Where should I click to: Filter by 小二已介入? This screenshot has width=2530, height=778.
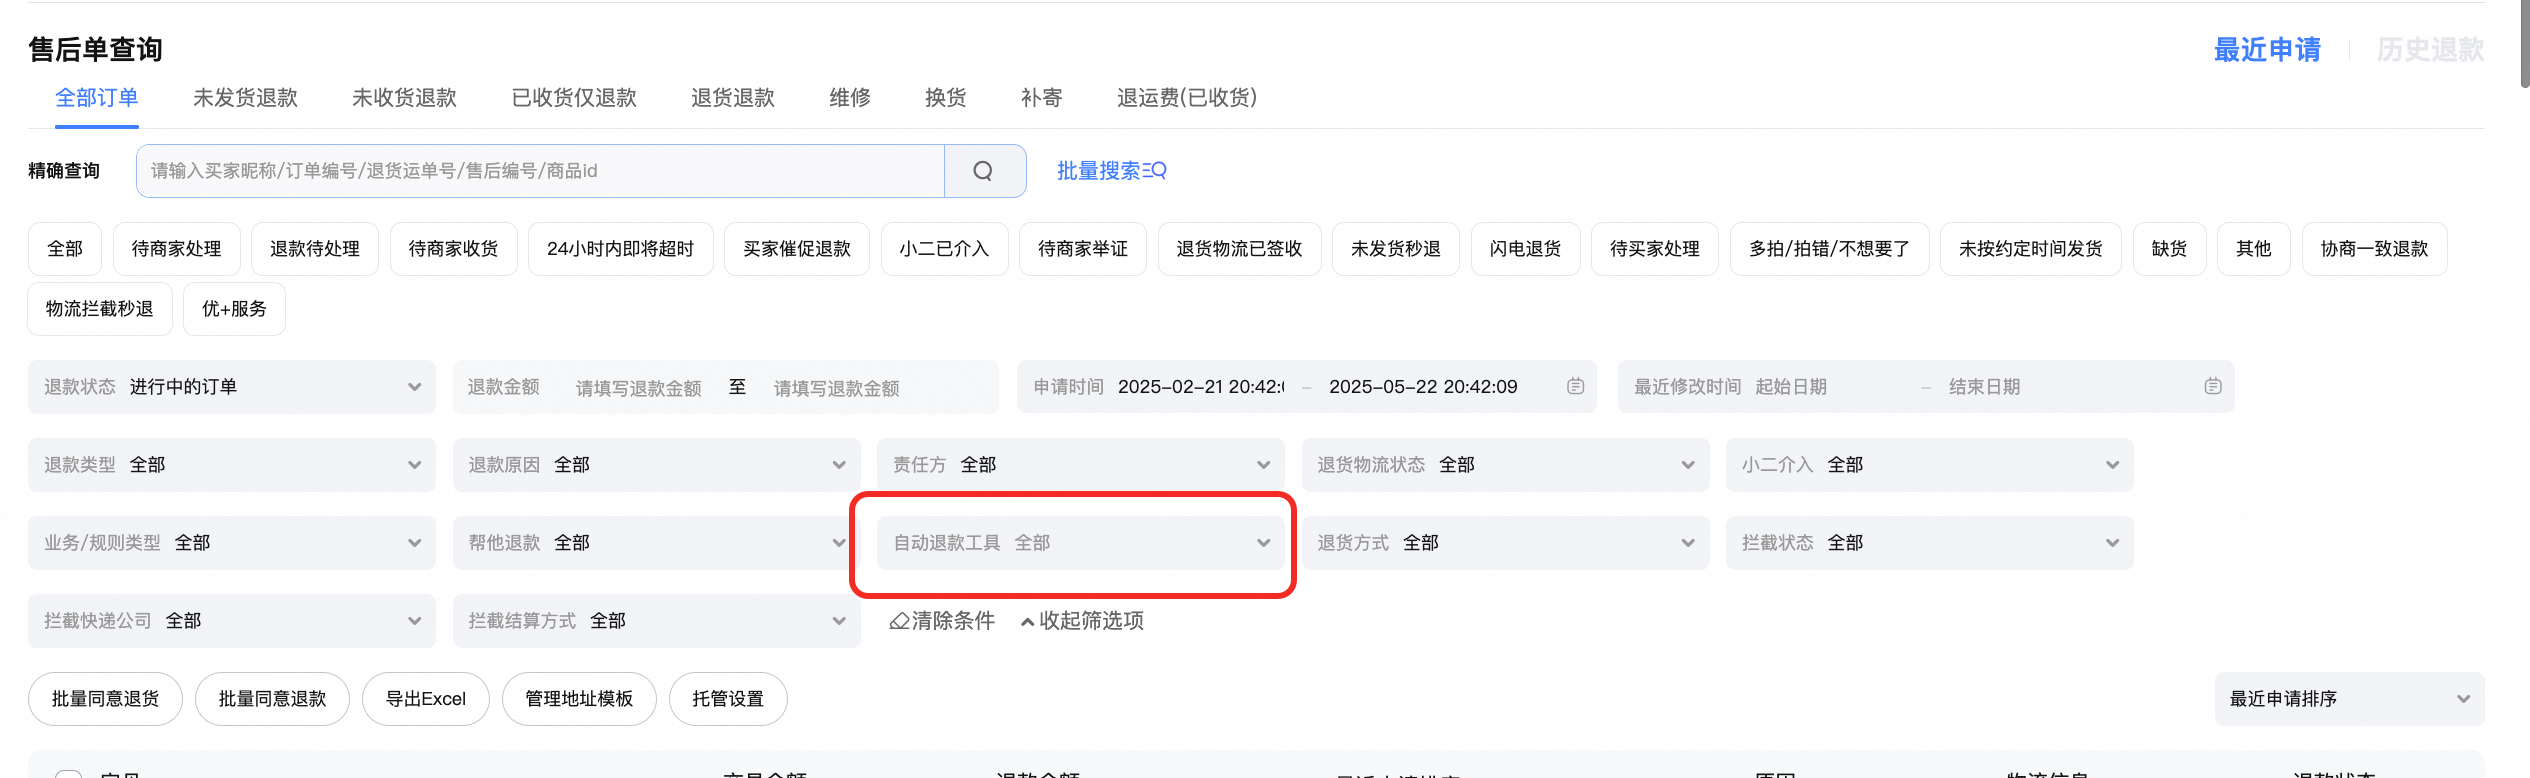945,249
